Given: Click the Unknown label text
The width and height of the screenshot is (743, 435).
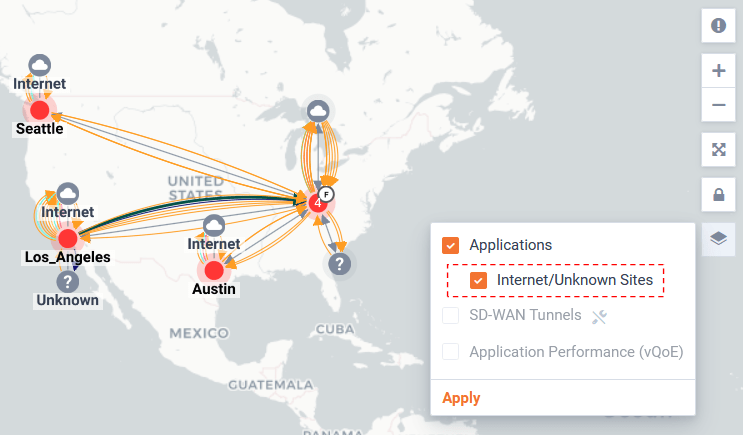Looking at the screenshot, I should [x=67, y=300].
